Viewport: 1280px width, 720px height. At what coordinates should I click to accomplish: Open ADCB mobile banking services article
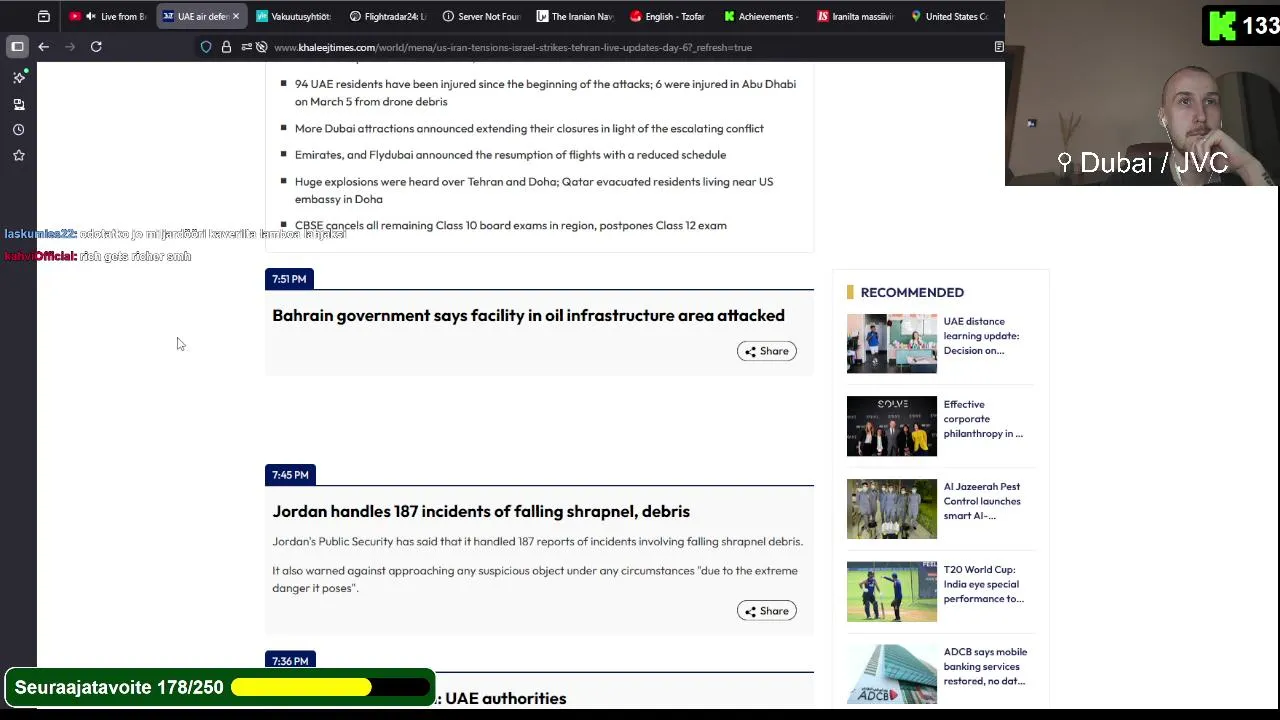tap(985, 666)
